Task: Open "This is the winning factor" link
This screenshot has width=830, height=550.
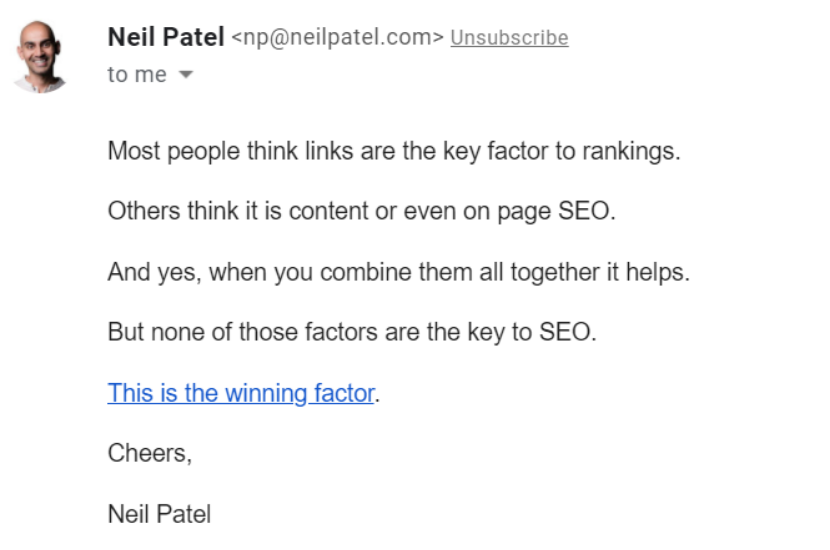Action: click(241, 393)
